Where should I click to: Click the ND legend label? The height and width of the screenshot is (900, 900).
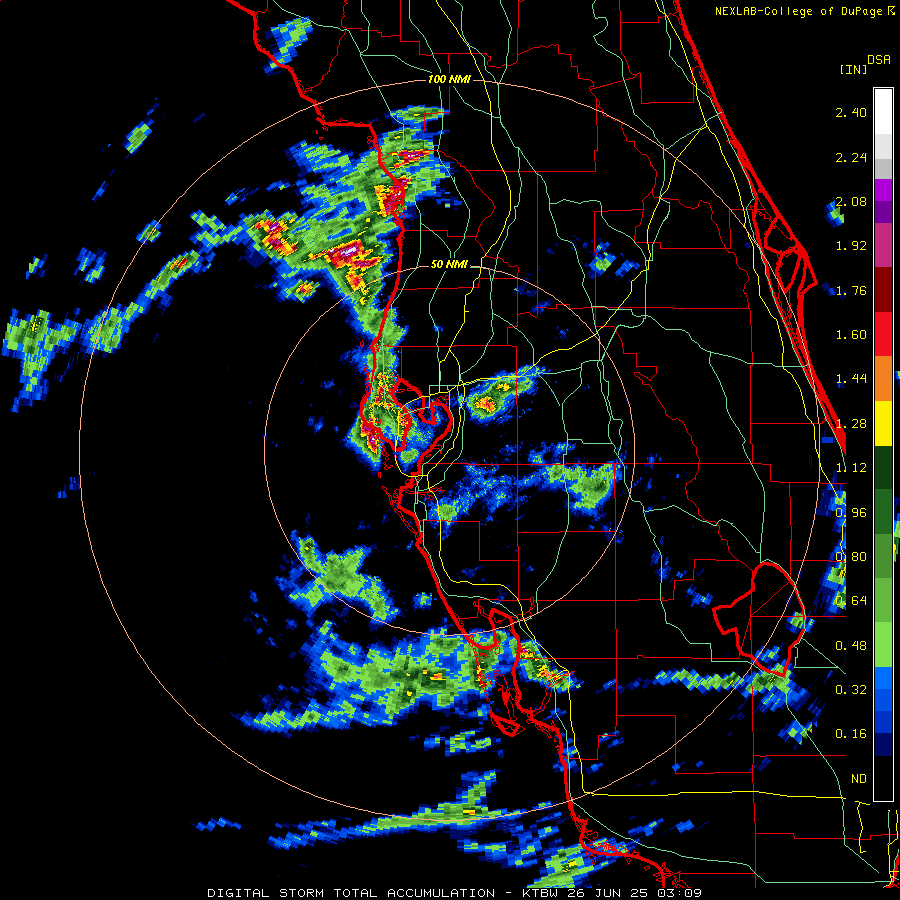point(859,779)
